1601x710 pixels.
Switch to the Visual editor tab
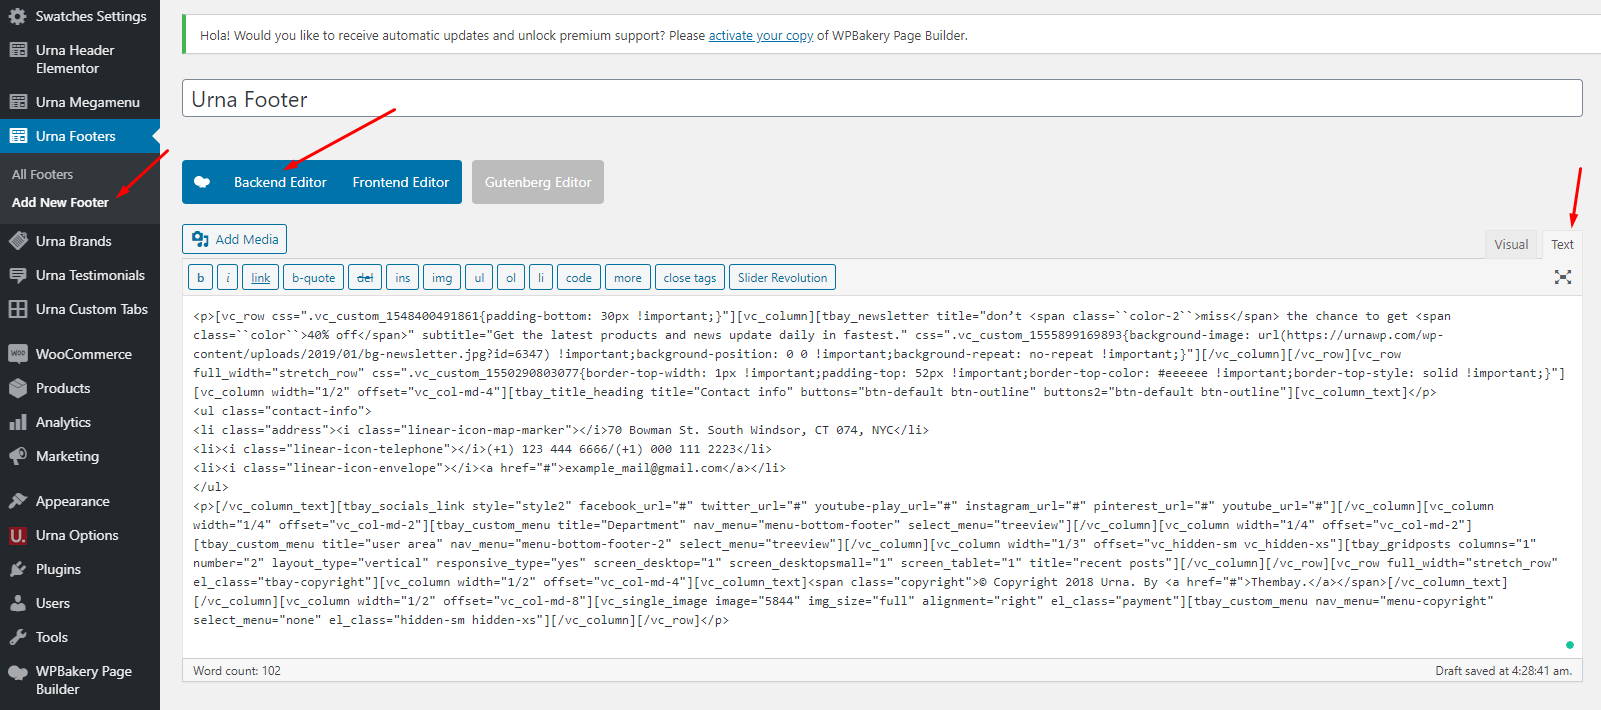[1511, 244]
